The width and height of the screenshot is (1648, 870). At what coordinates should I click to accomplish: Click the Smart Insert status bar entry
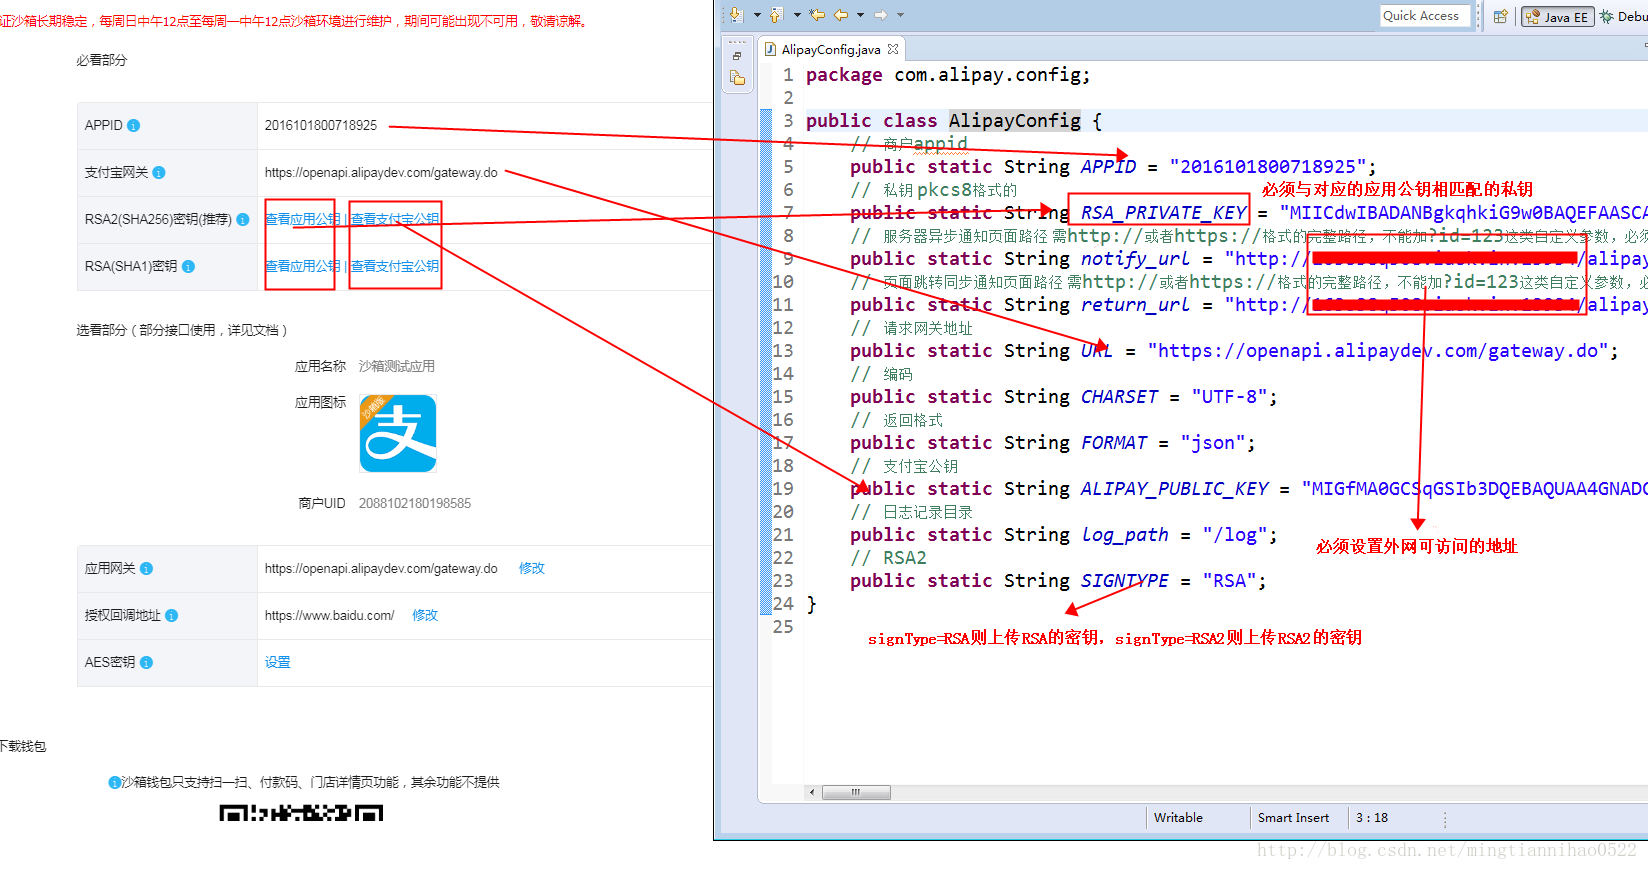click(1294, 817)
